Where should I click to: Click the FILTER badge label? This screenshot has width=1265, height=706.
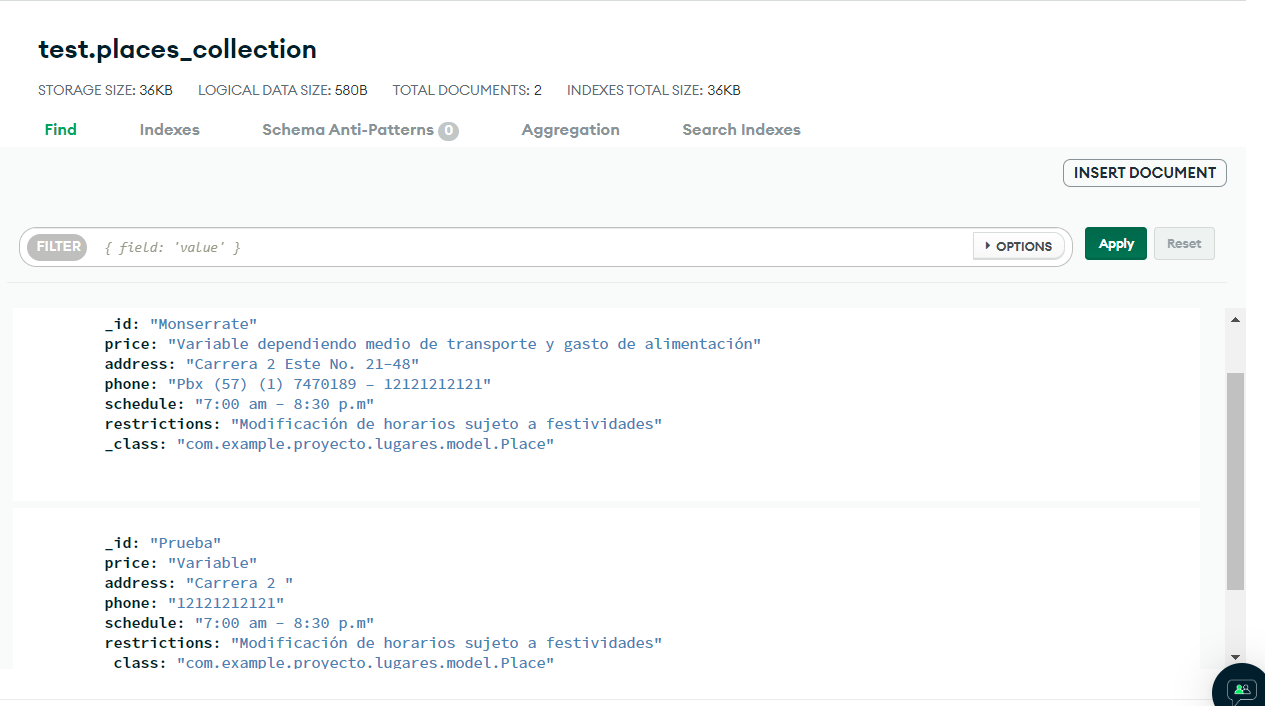click(x=56, y=246)
